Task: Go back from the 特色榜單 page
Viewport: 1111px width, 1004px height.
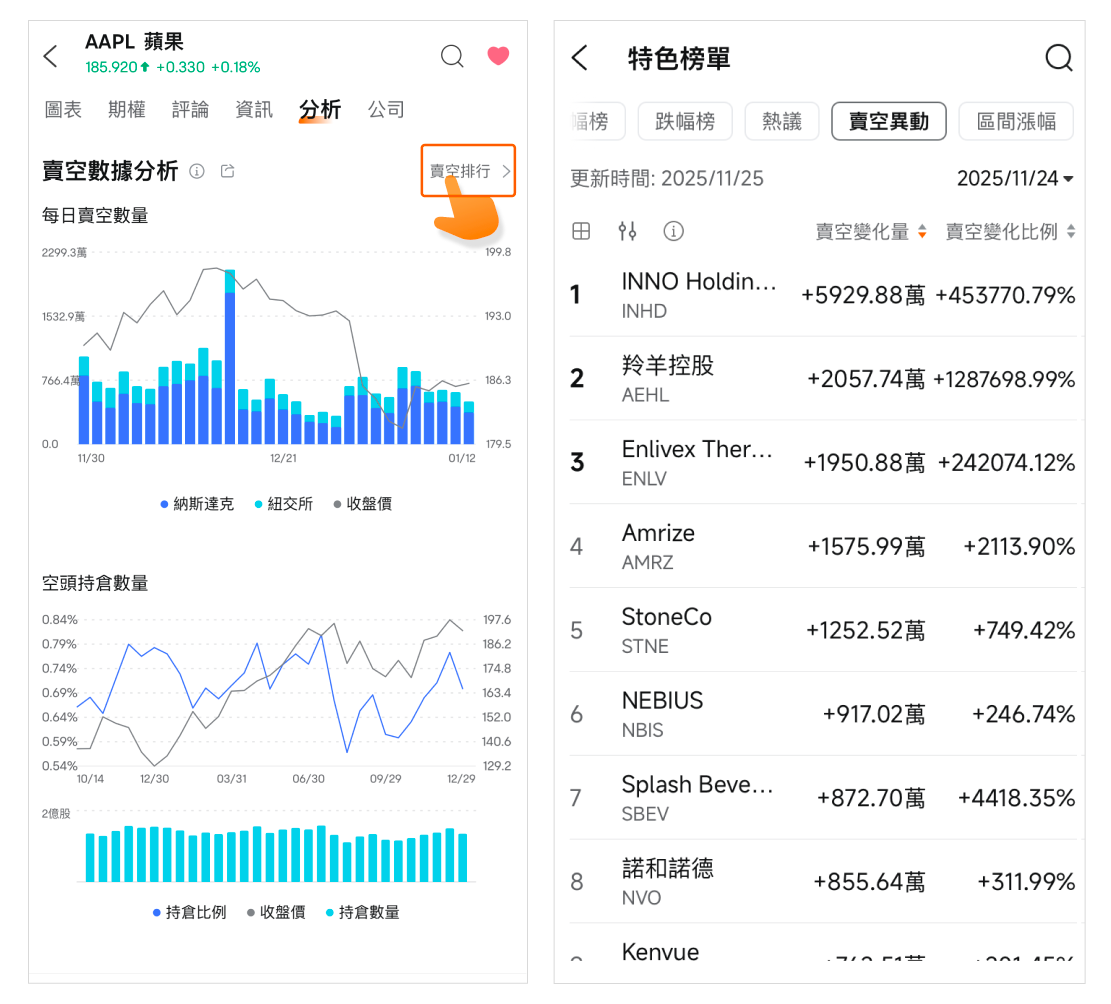Action: click(x=579, y=58)
